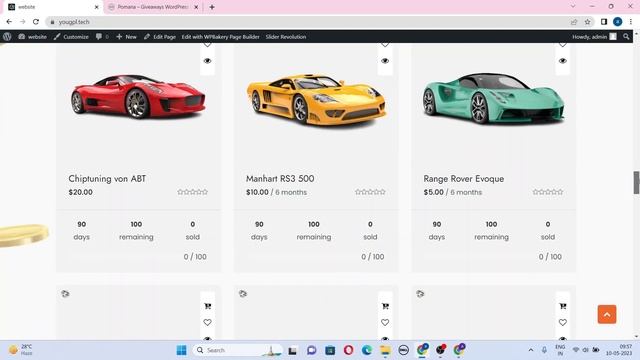Viewport: 640px width, 360px height.
Task: Open the Range Rover Evoque product title
Action: click(464, 178)
